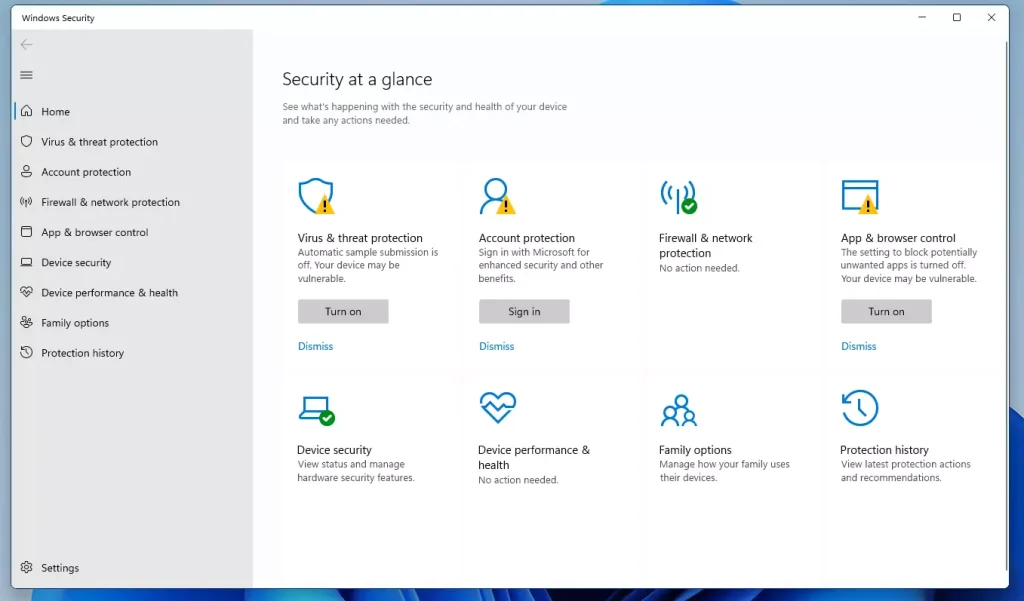Open the Device security laptop tile icon
This screenshot has width=1024, height=601.
tap(316, 410)
